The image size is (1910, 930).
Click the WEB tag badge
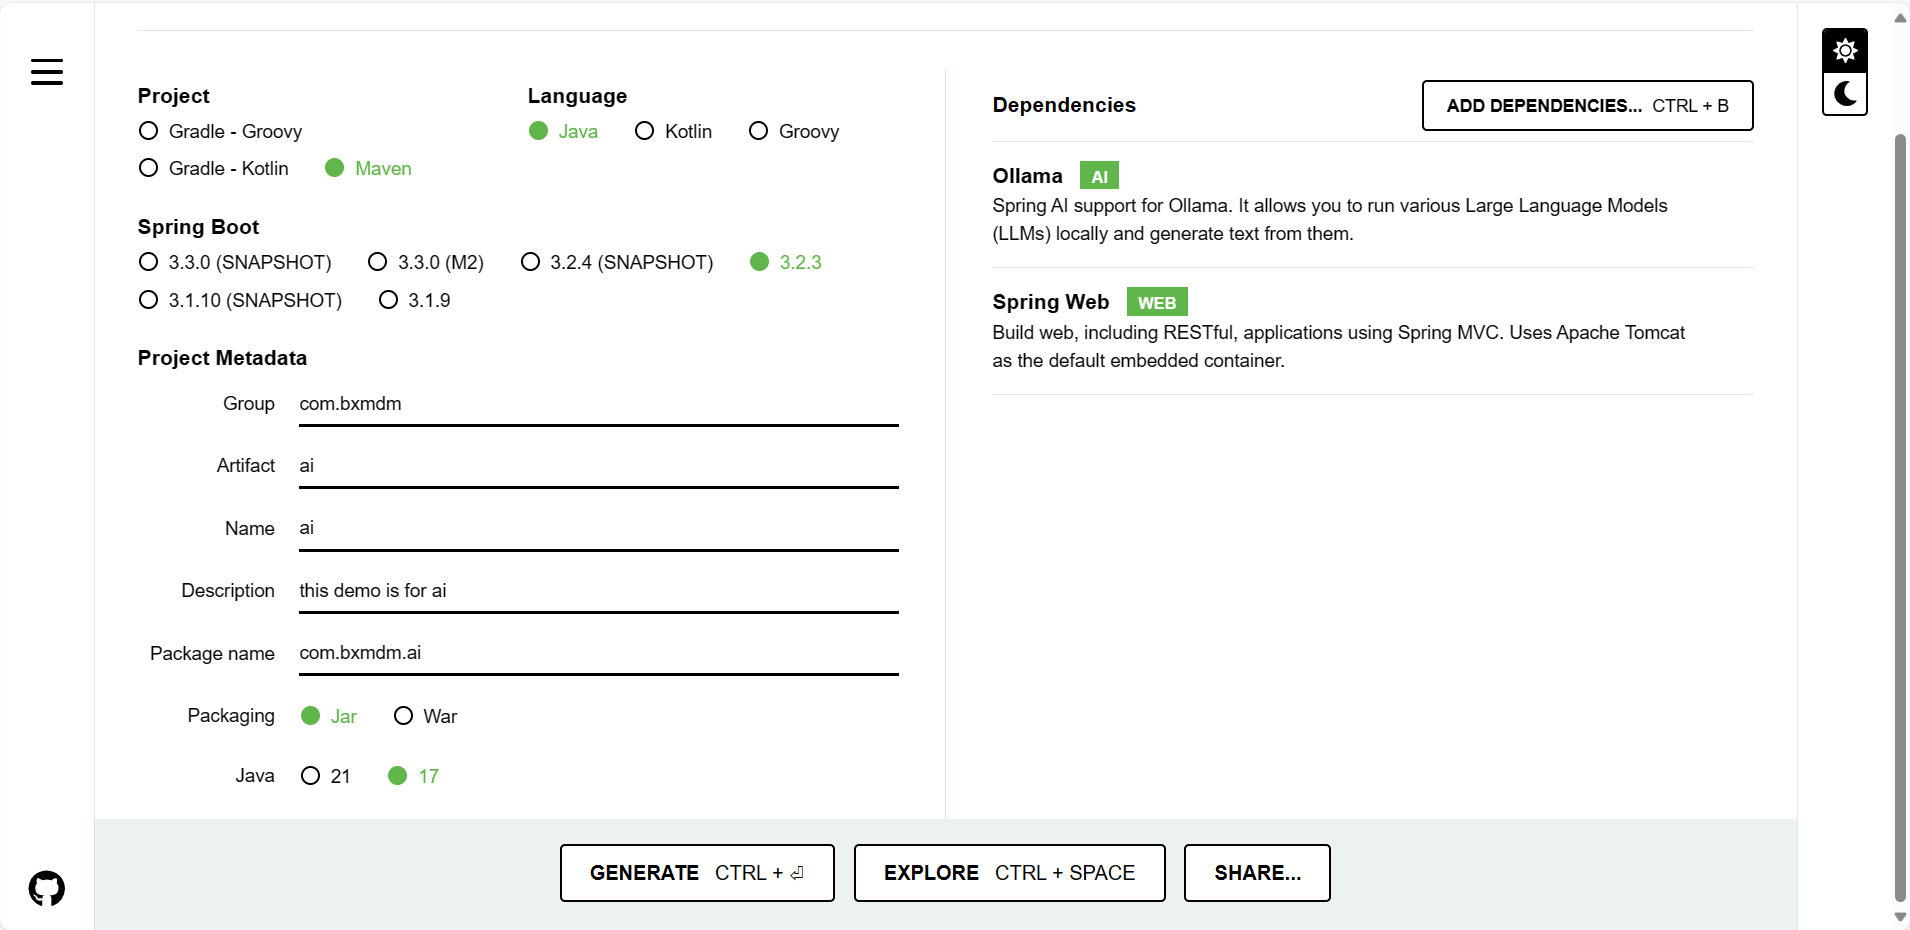(x=1157, y=302)
